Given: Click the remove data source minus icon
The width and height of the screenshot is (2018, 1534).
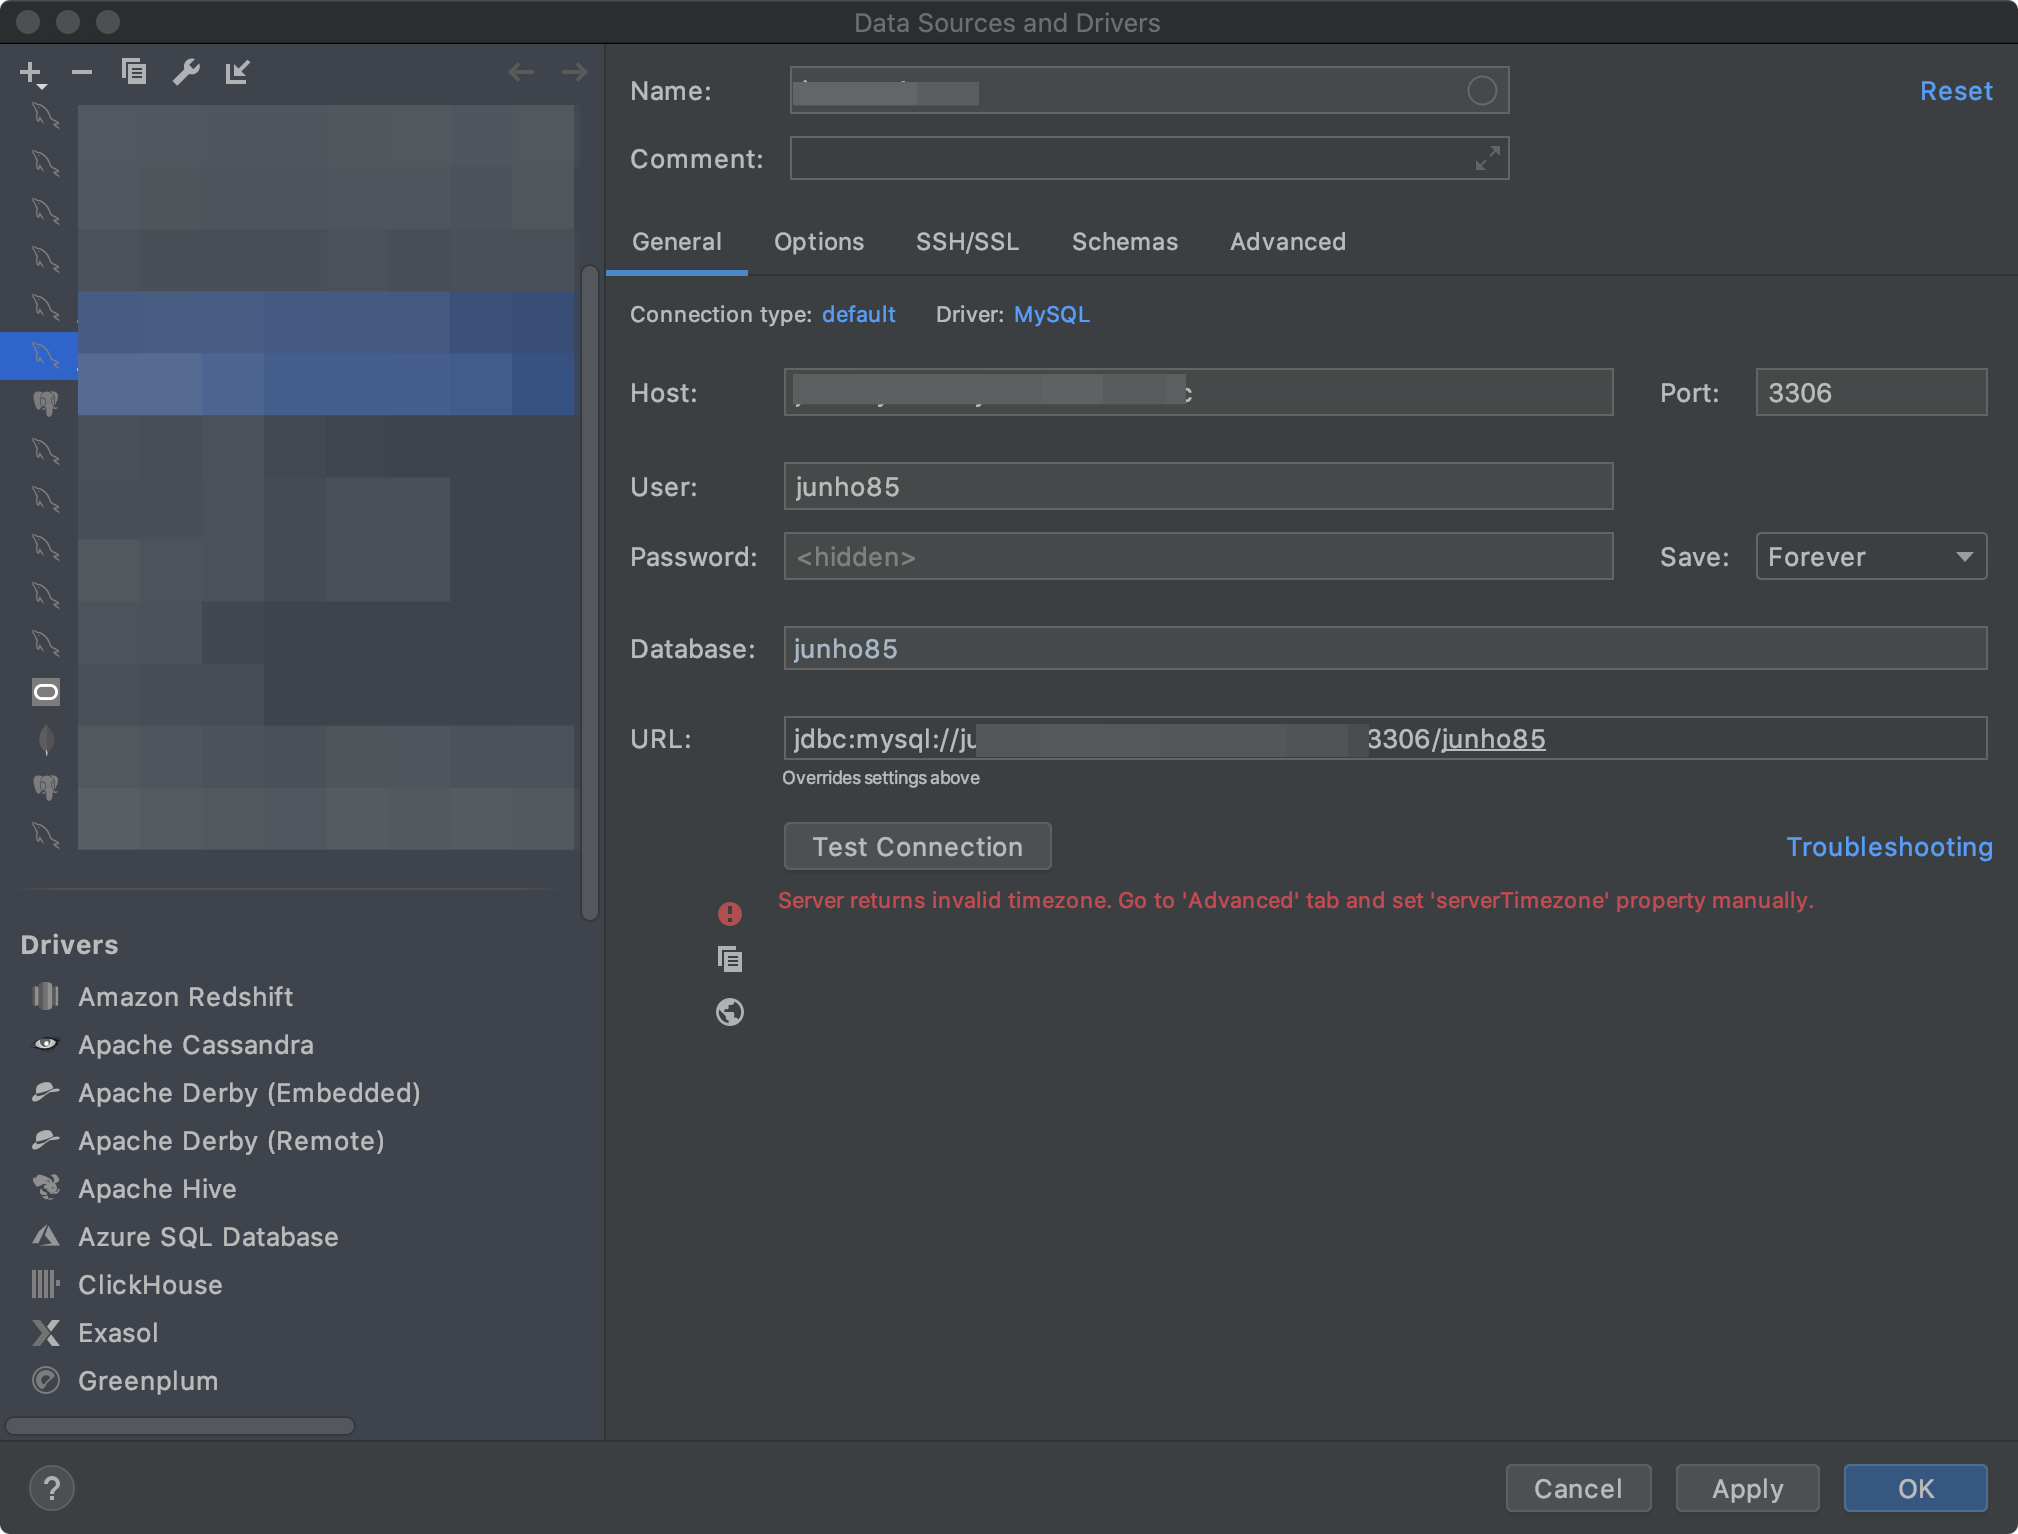Looking at the screenshot, I should 82,72.
